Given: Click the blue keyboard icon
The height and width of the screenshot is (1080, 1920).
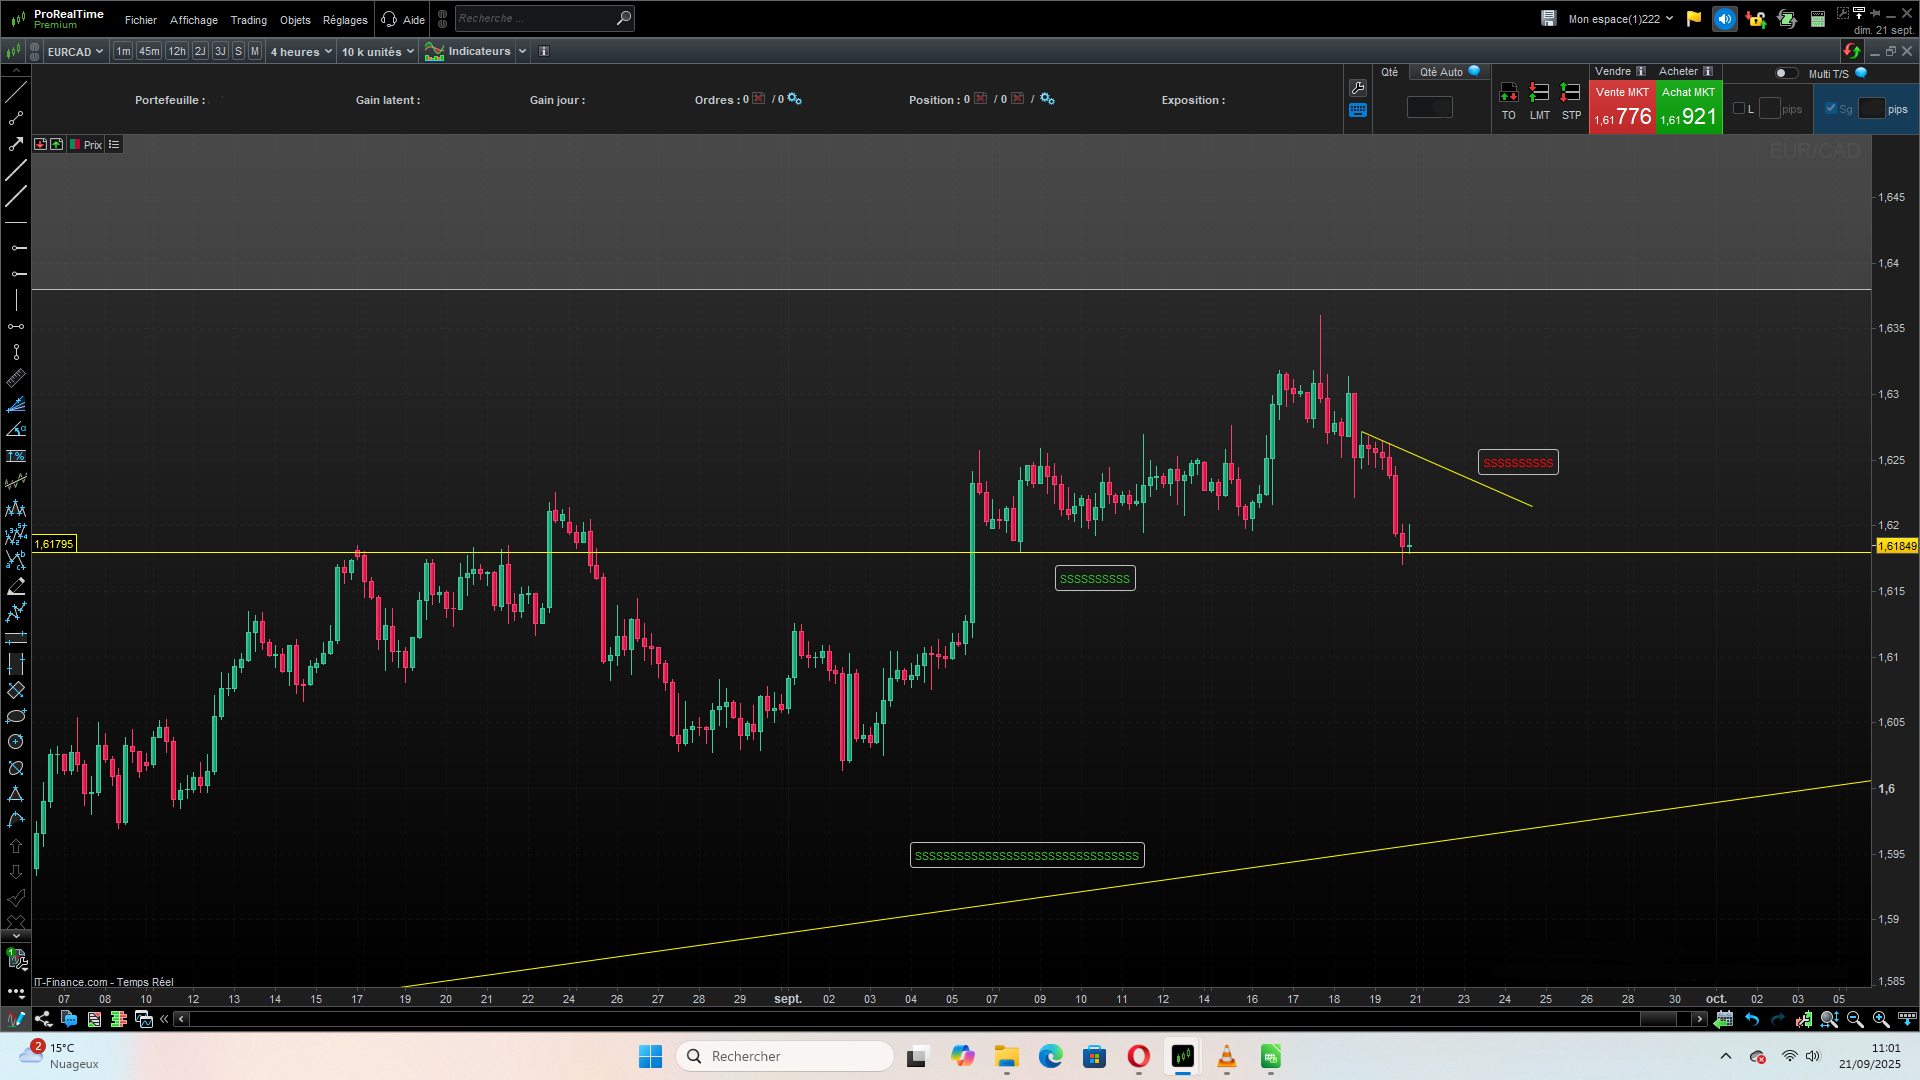Looking at the screenshot, I should click(1357, 111).
